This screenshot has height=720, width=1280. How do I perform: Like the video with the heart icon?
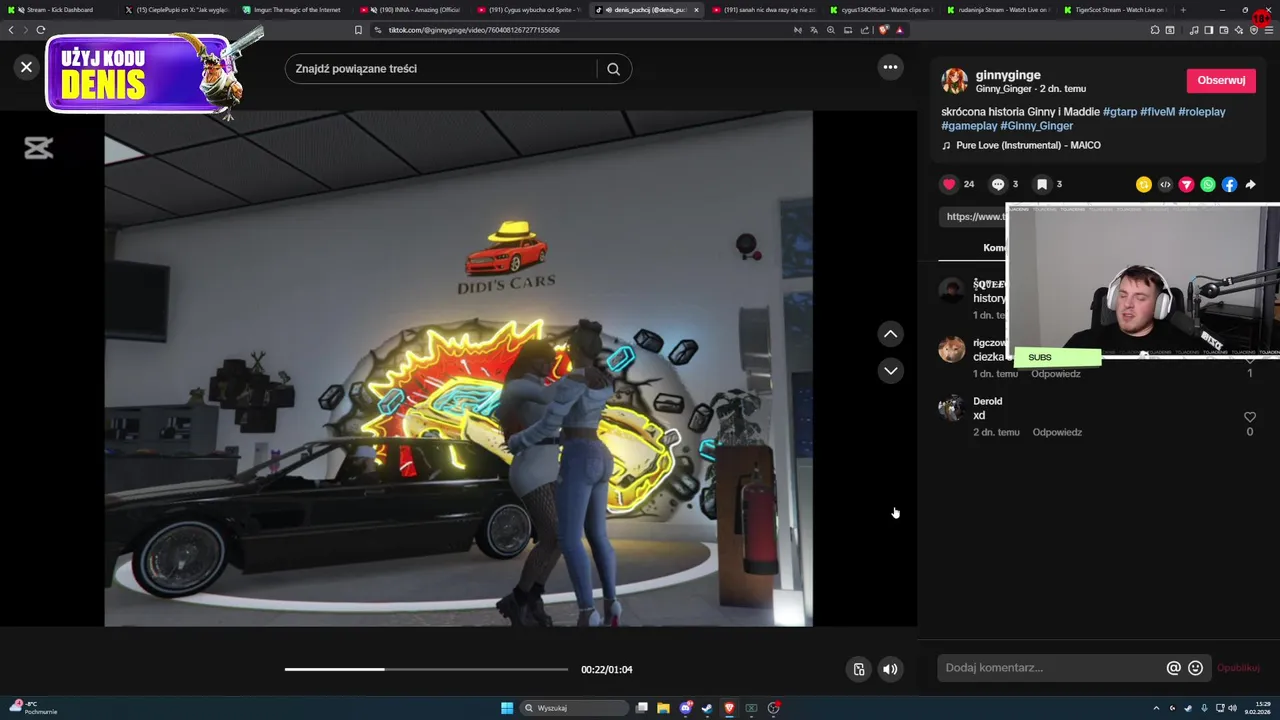(x=949, y=184)
